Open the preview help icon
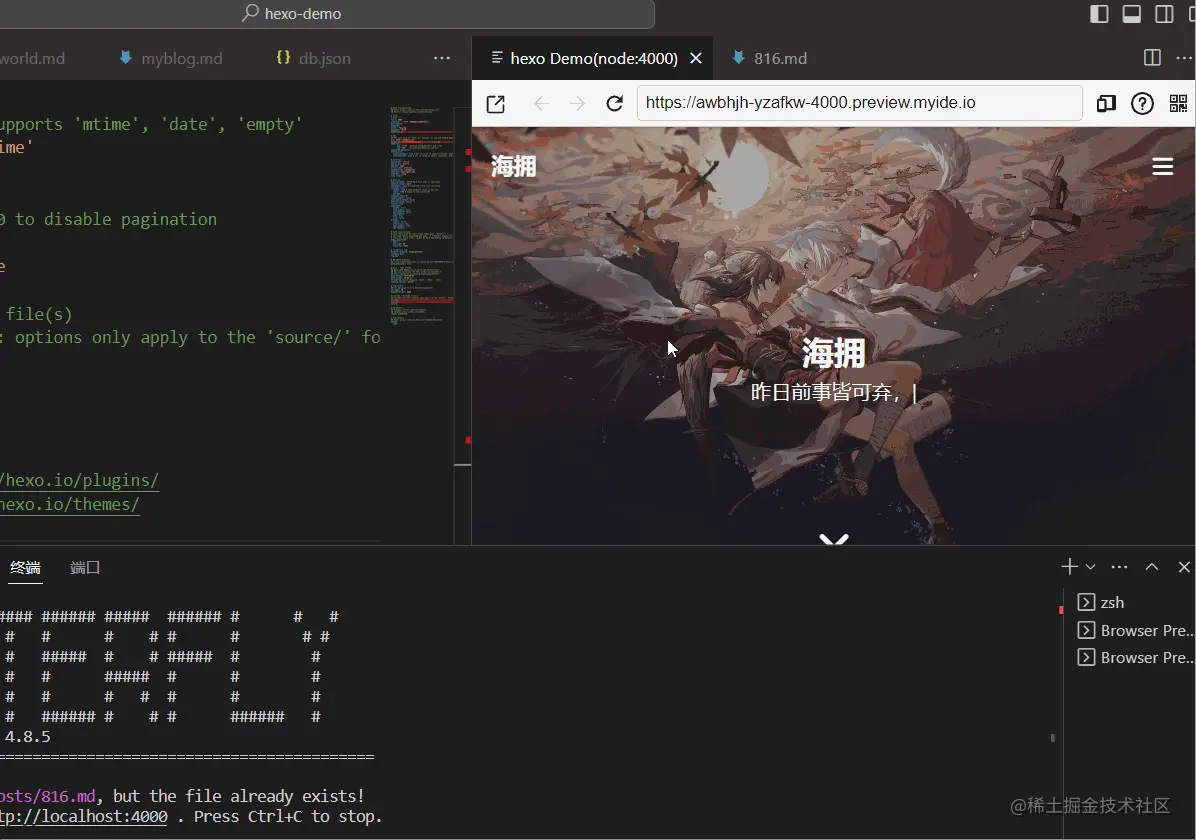Screen dimensions: 1196x840 (1142, 103)
